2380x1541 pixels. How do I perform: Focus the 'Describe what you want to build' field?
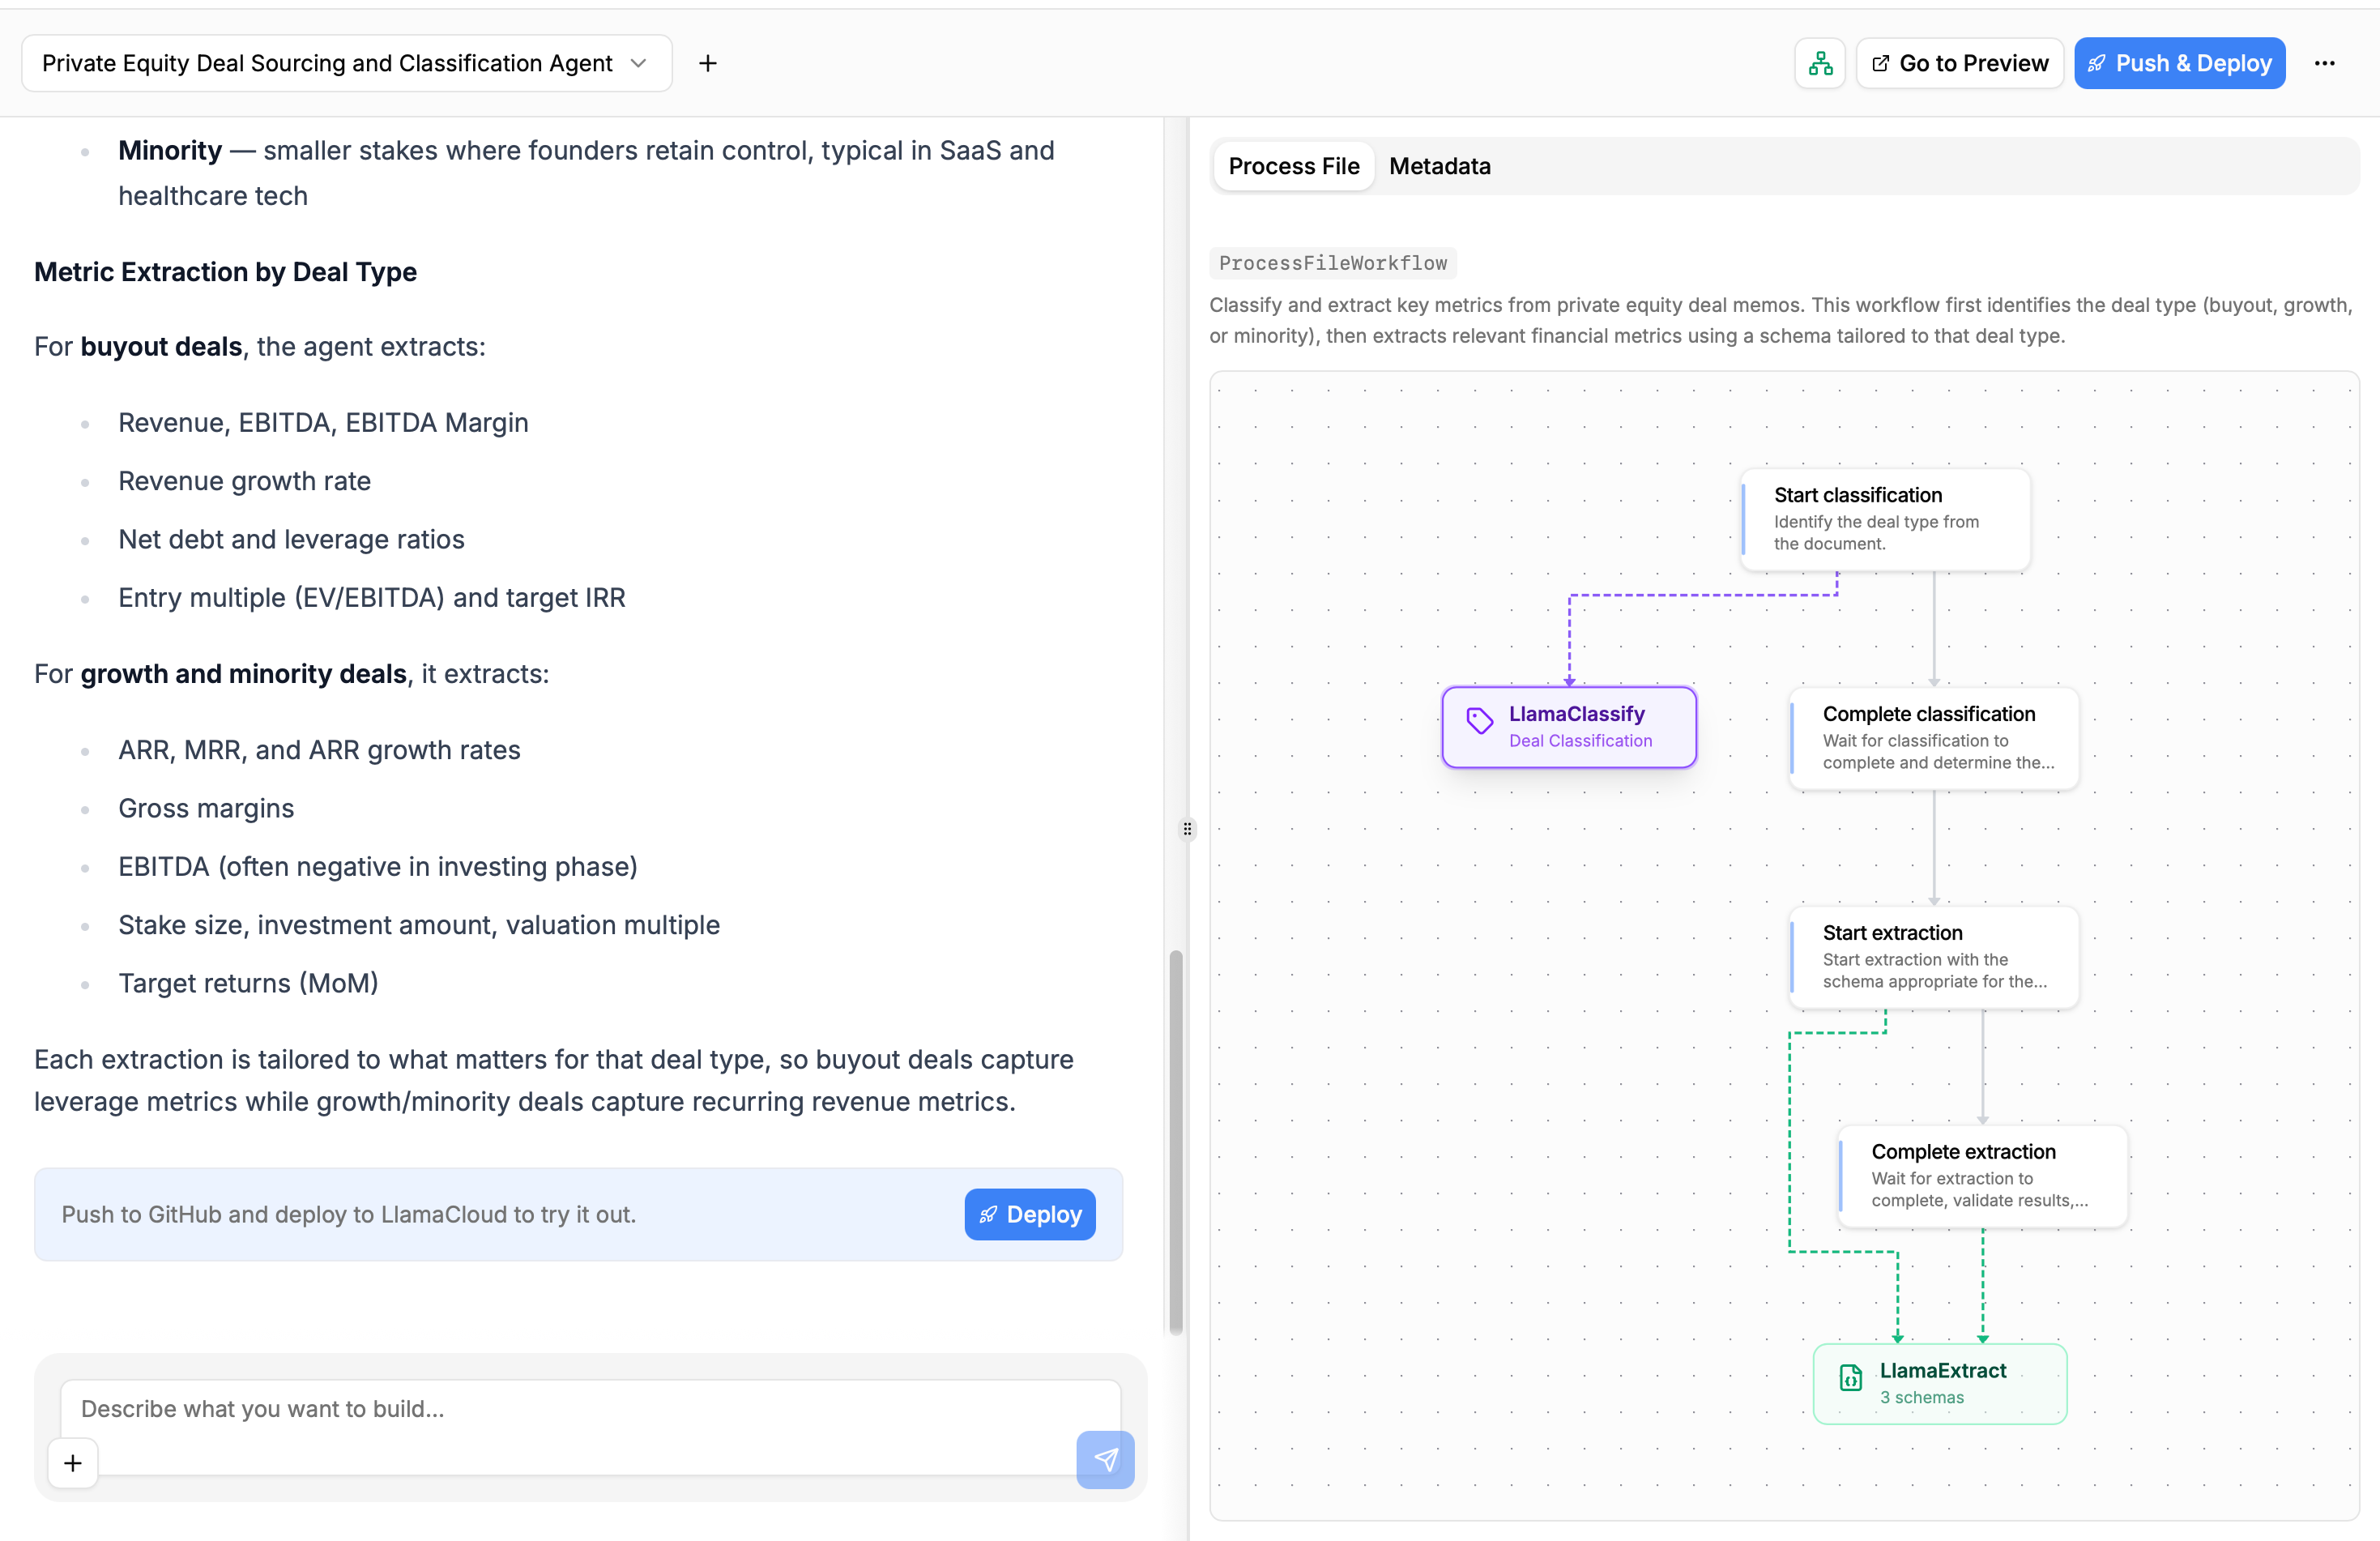point(590,1409)
